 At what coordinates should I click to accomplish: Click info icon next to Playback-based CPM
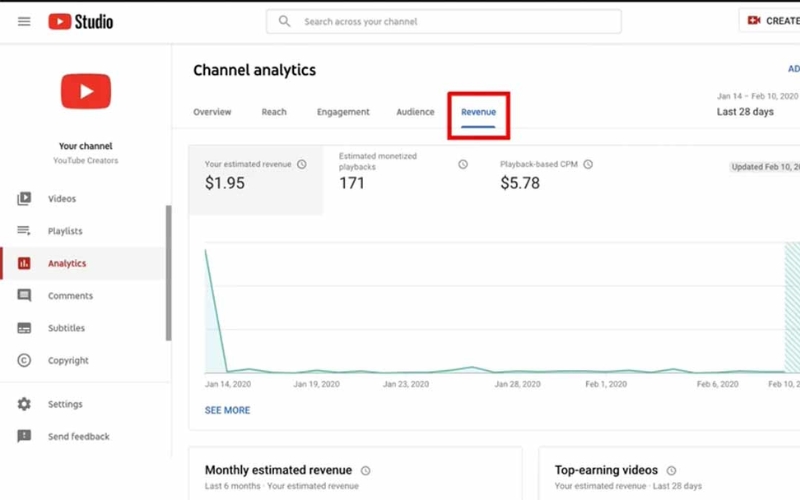(x=588, y=164)
